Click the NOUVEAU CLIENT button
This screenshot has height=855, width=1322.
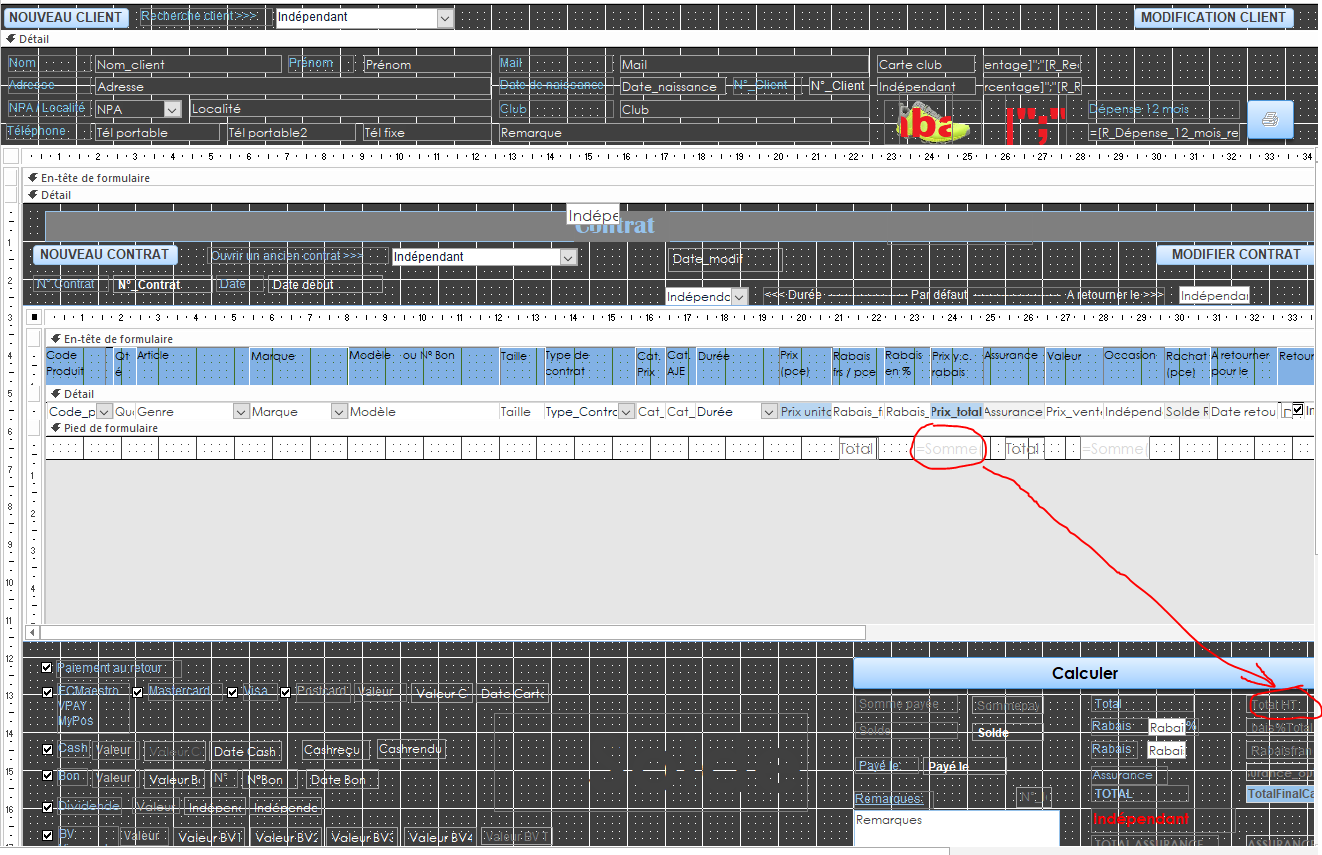(x=68, y=17)
